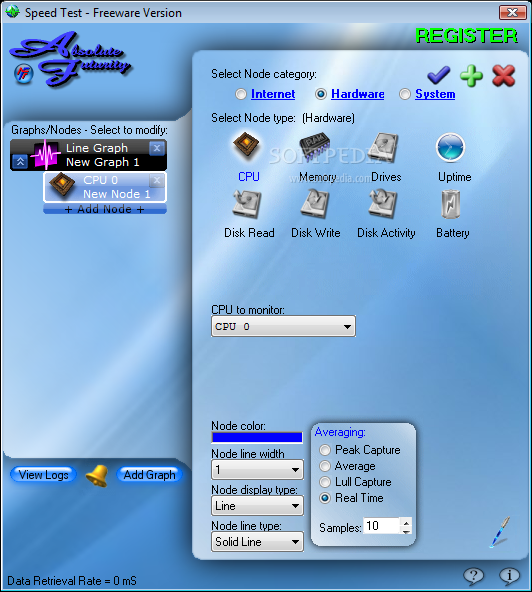The height and width of the screenshot is (592, 532).
Task: Close the Line Graph New Graph 1
Action: click(157, 148)
